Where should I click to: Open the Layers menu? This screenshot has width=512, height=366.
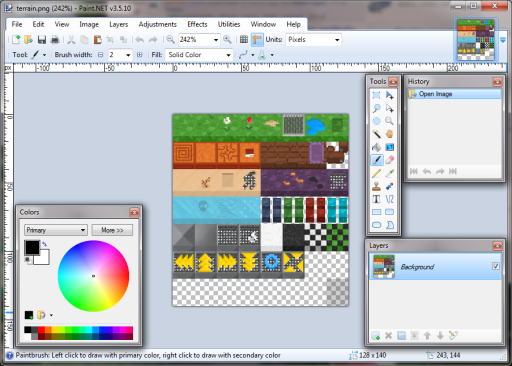118,24
